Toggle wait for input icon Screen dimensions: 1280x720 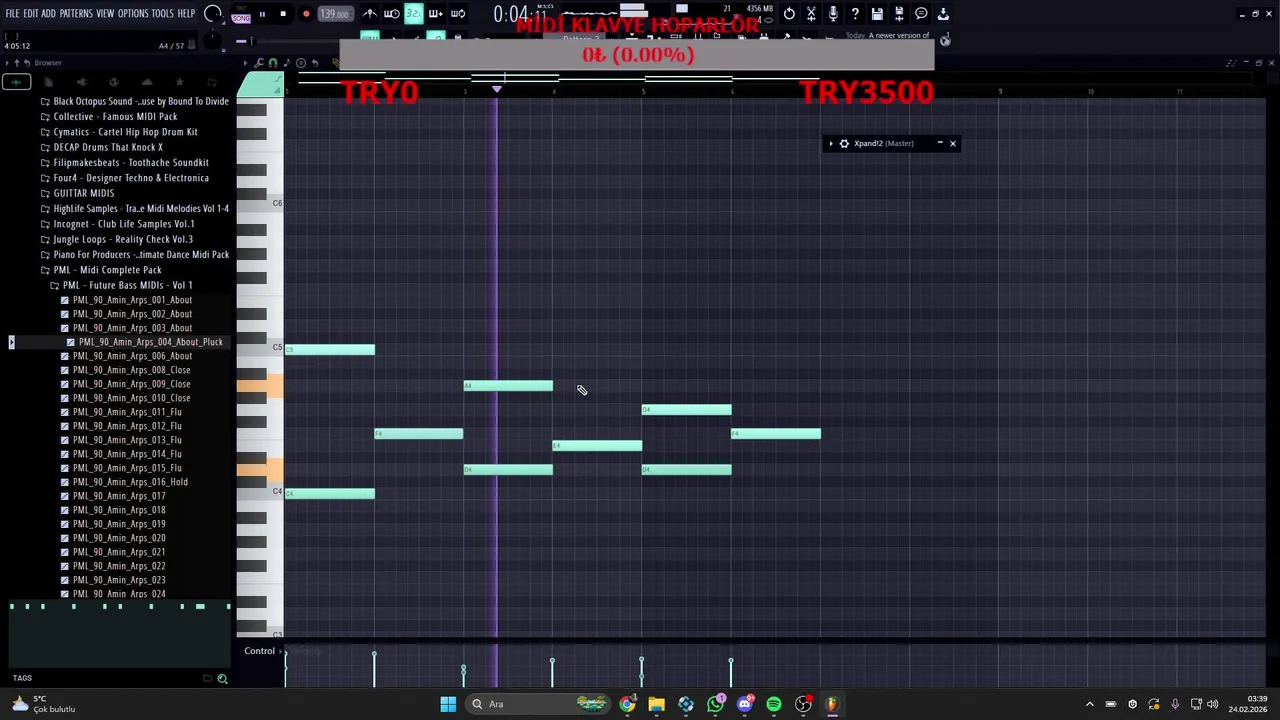(392, 14)
